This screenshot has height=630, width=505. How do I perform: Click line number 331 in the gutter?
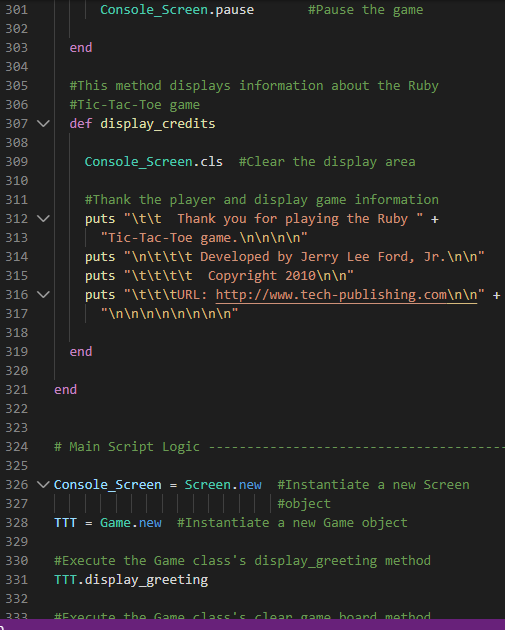tap(16, 580)
